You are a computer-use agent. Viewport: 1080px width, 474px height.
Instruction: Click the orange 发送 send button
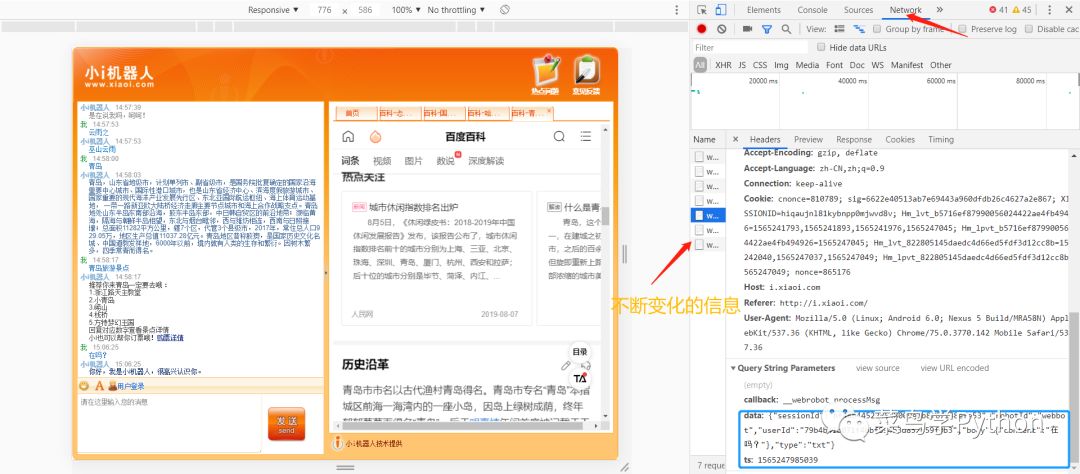(x=287, y=424)
